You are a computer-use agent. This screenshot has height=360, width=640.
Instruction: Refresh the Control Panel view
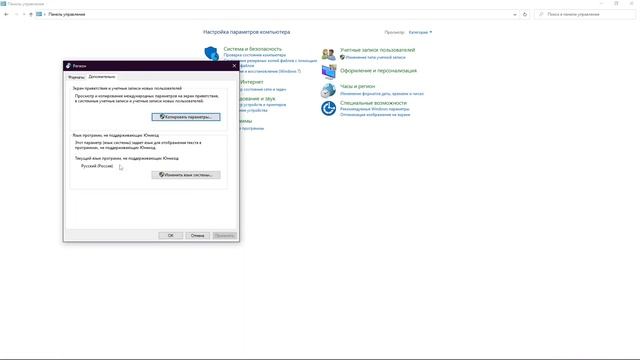pyautogui.click(x=525, y=14)
